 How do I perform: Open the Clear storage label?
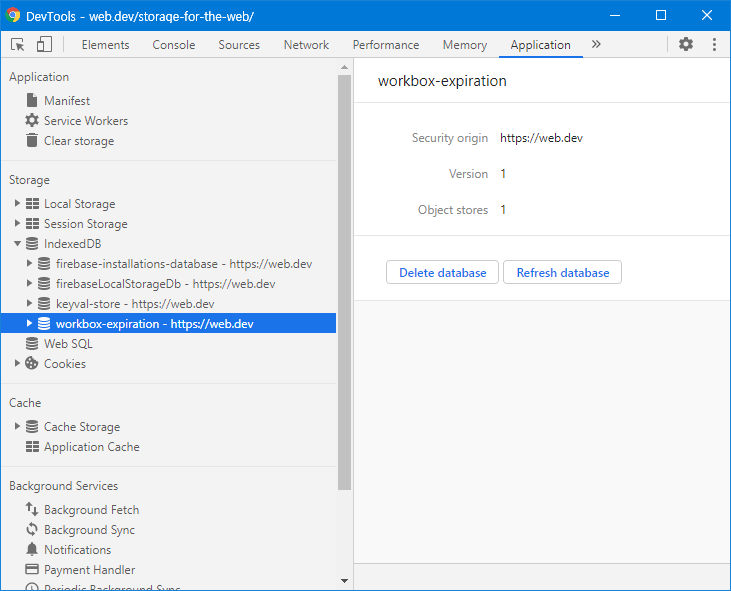(x=79, y=141)
